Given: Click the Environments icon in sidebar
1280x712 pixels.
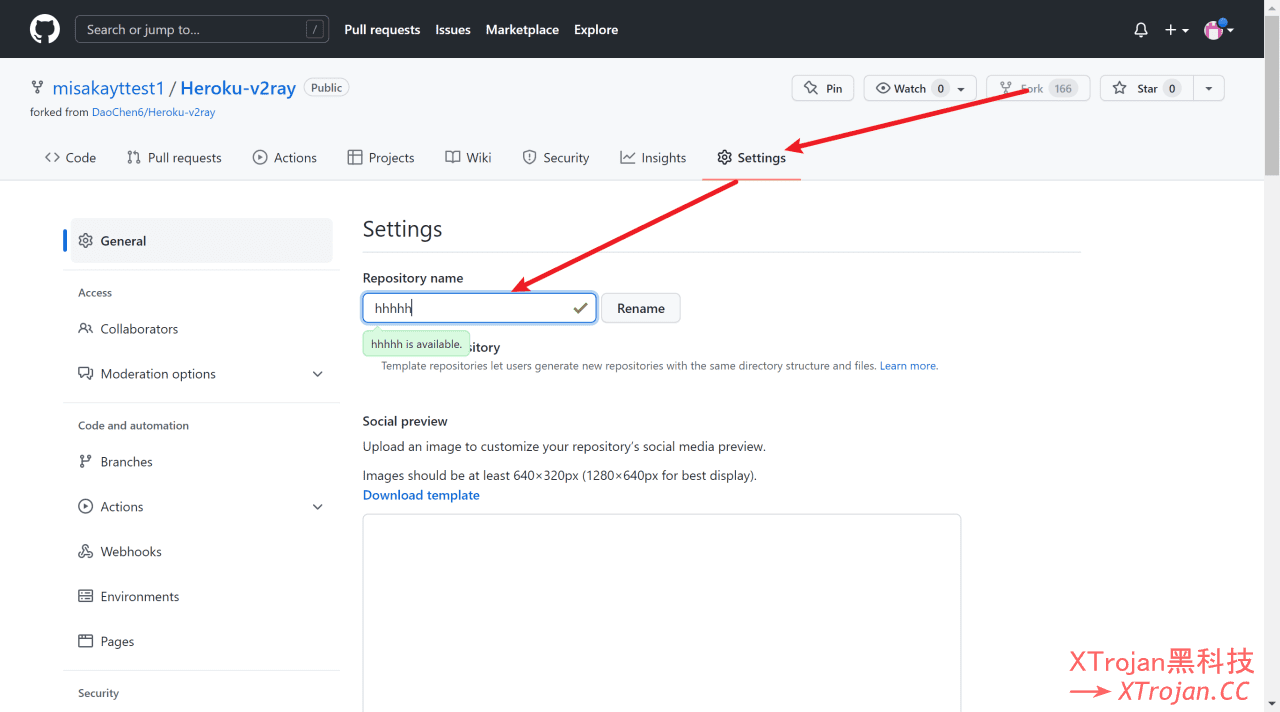Looking at the screenshot, I should (x=86, y=597).
